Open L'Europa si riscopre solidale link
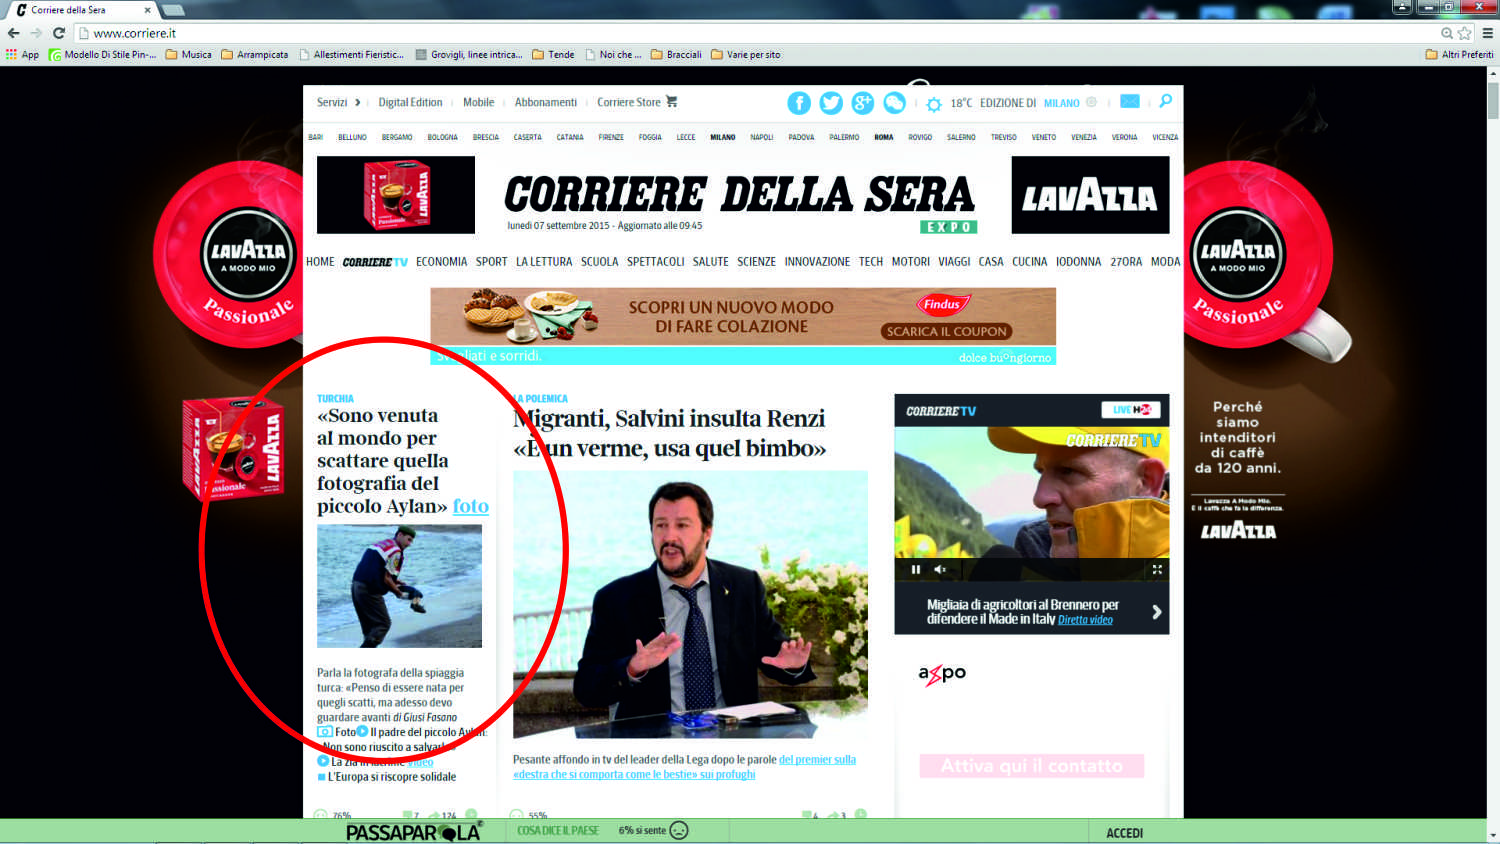Viewport: 1500px width, 844px height. pyautogui.click(x=392, y=777)
